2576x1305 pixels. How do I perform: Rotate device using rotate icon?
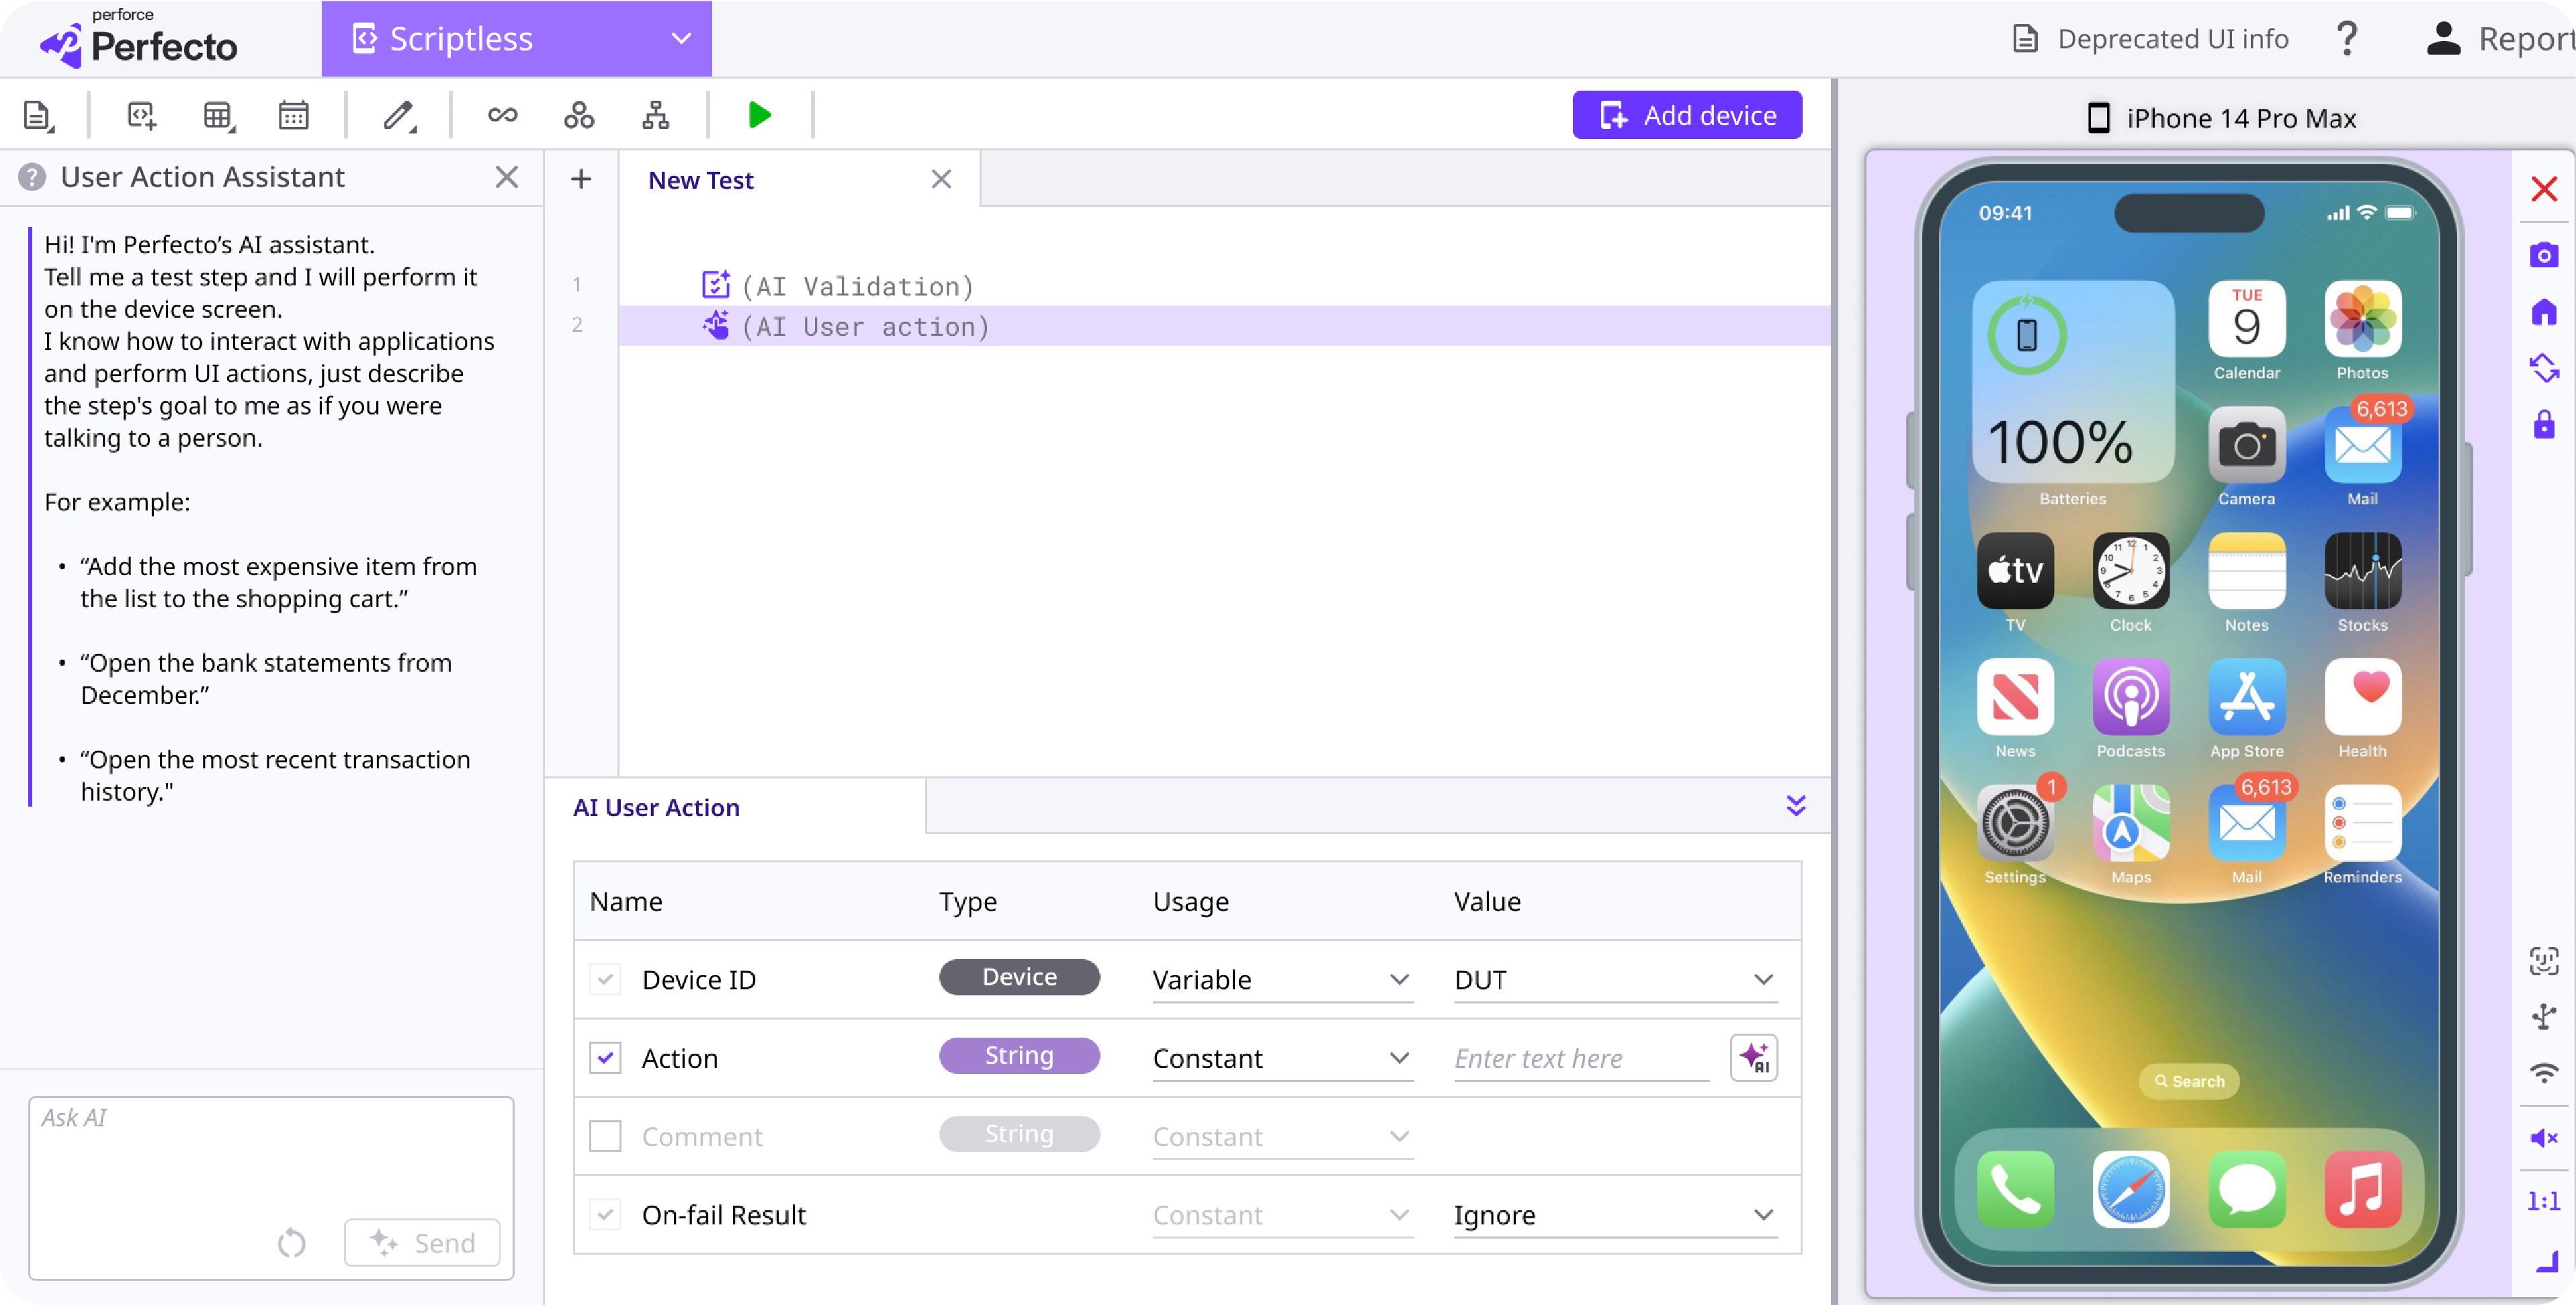[x=2544, y=368]
